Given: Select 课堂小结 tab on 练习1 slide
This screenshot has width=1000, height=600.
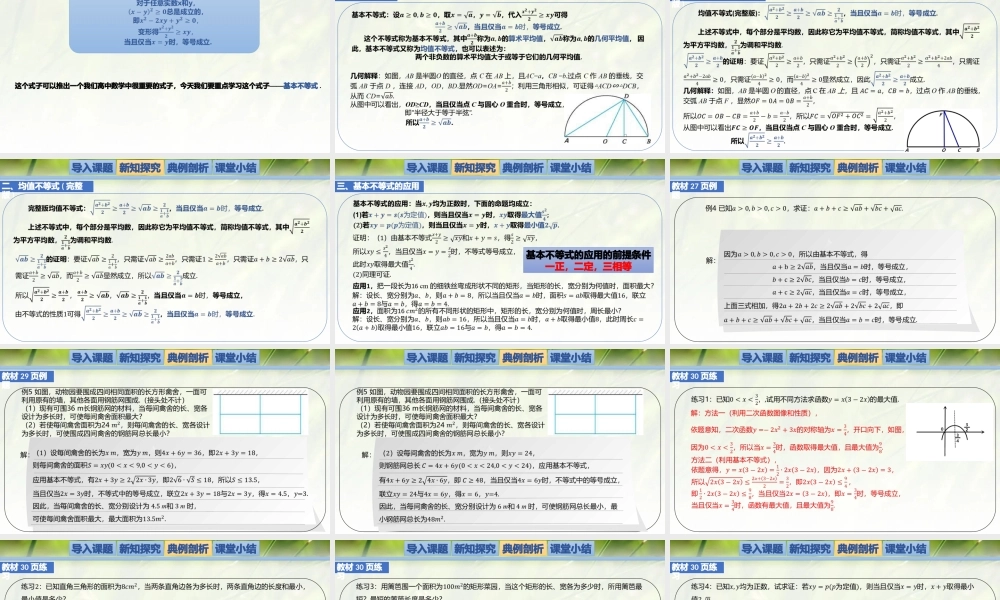Looking at the screenshot, I should (x=906, y=358).
